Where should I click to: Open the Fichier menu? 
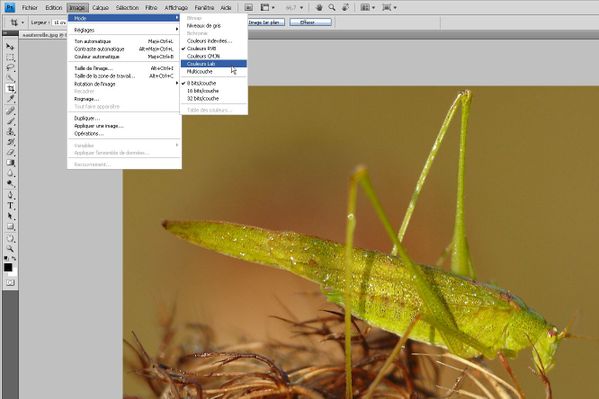point(30,7)
